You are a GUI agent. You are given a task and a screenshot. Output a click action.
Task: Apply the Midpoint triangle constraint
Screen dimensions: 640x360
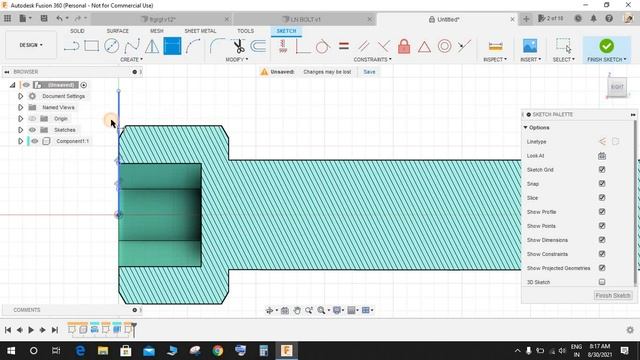(x=424, y=47)
